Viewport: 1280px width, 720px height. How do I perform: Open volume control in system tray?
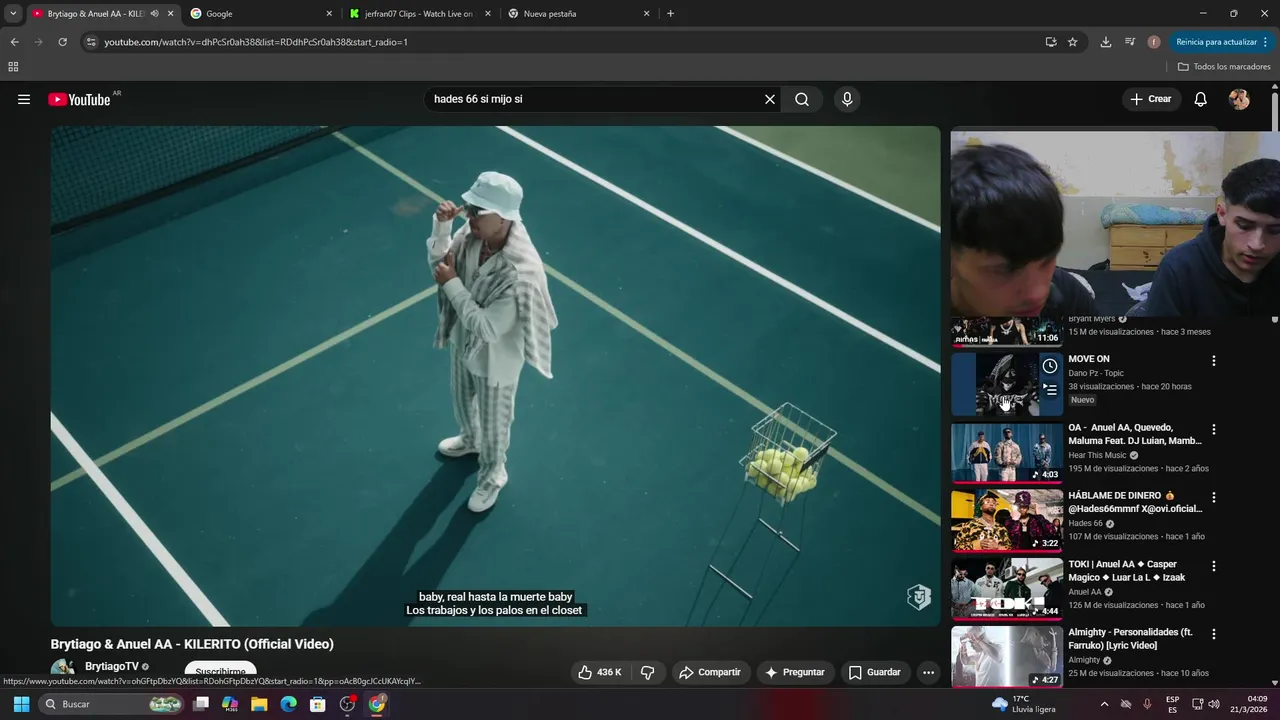point(1214,704)
